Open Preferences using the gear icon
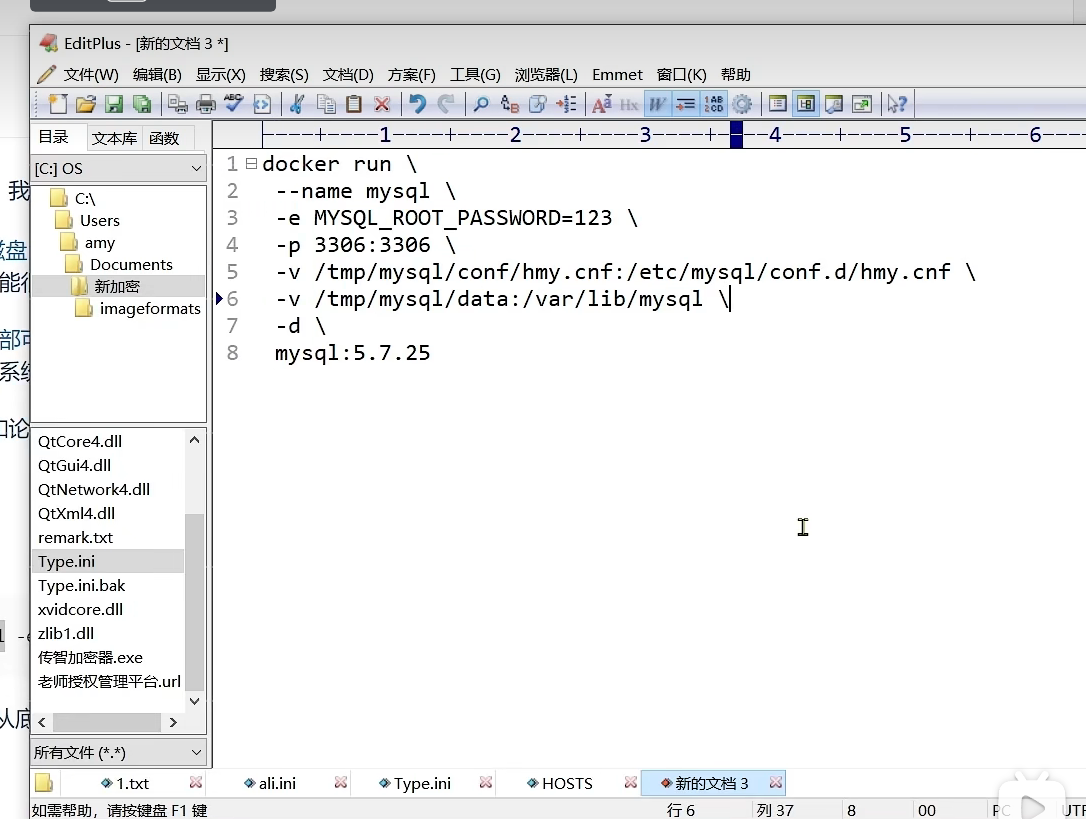 click(x=744, y=103)
